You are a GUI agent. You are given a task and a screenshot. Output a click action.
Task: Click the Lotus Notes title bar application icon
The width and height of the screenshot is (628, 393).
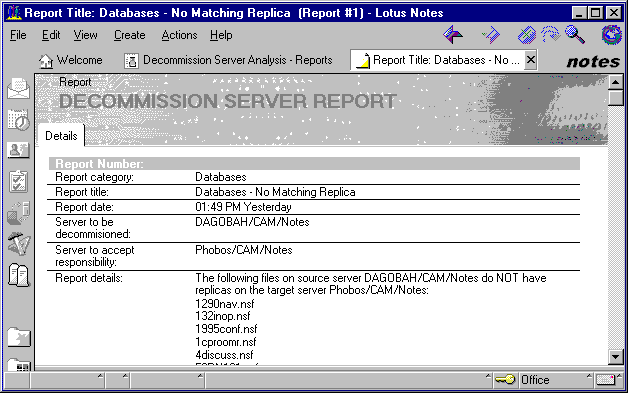point(14,13)
